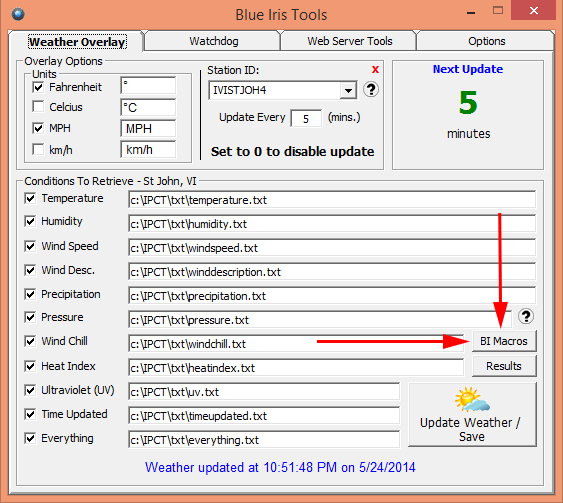Uncheck the Wind Desc. condition
563x503 pixels.
(x=30, y=270)
